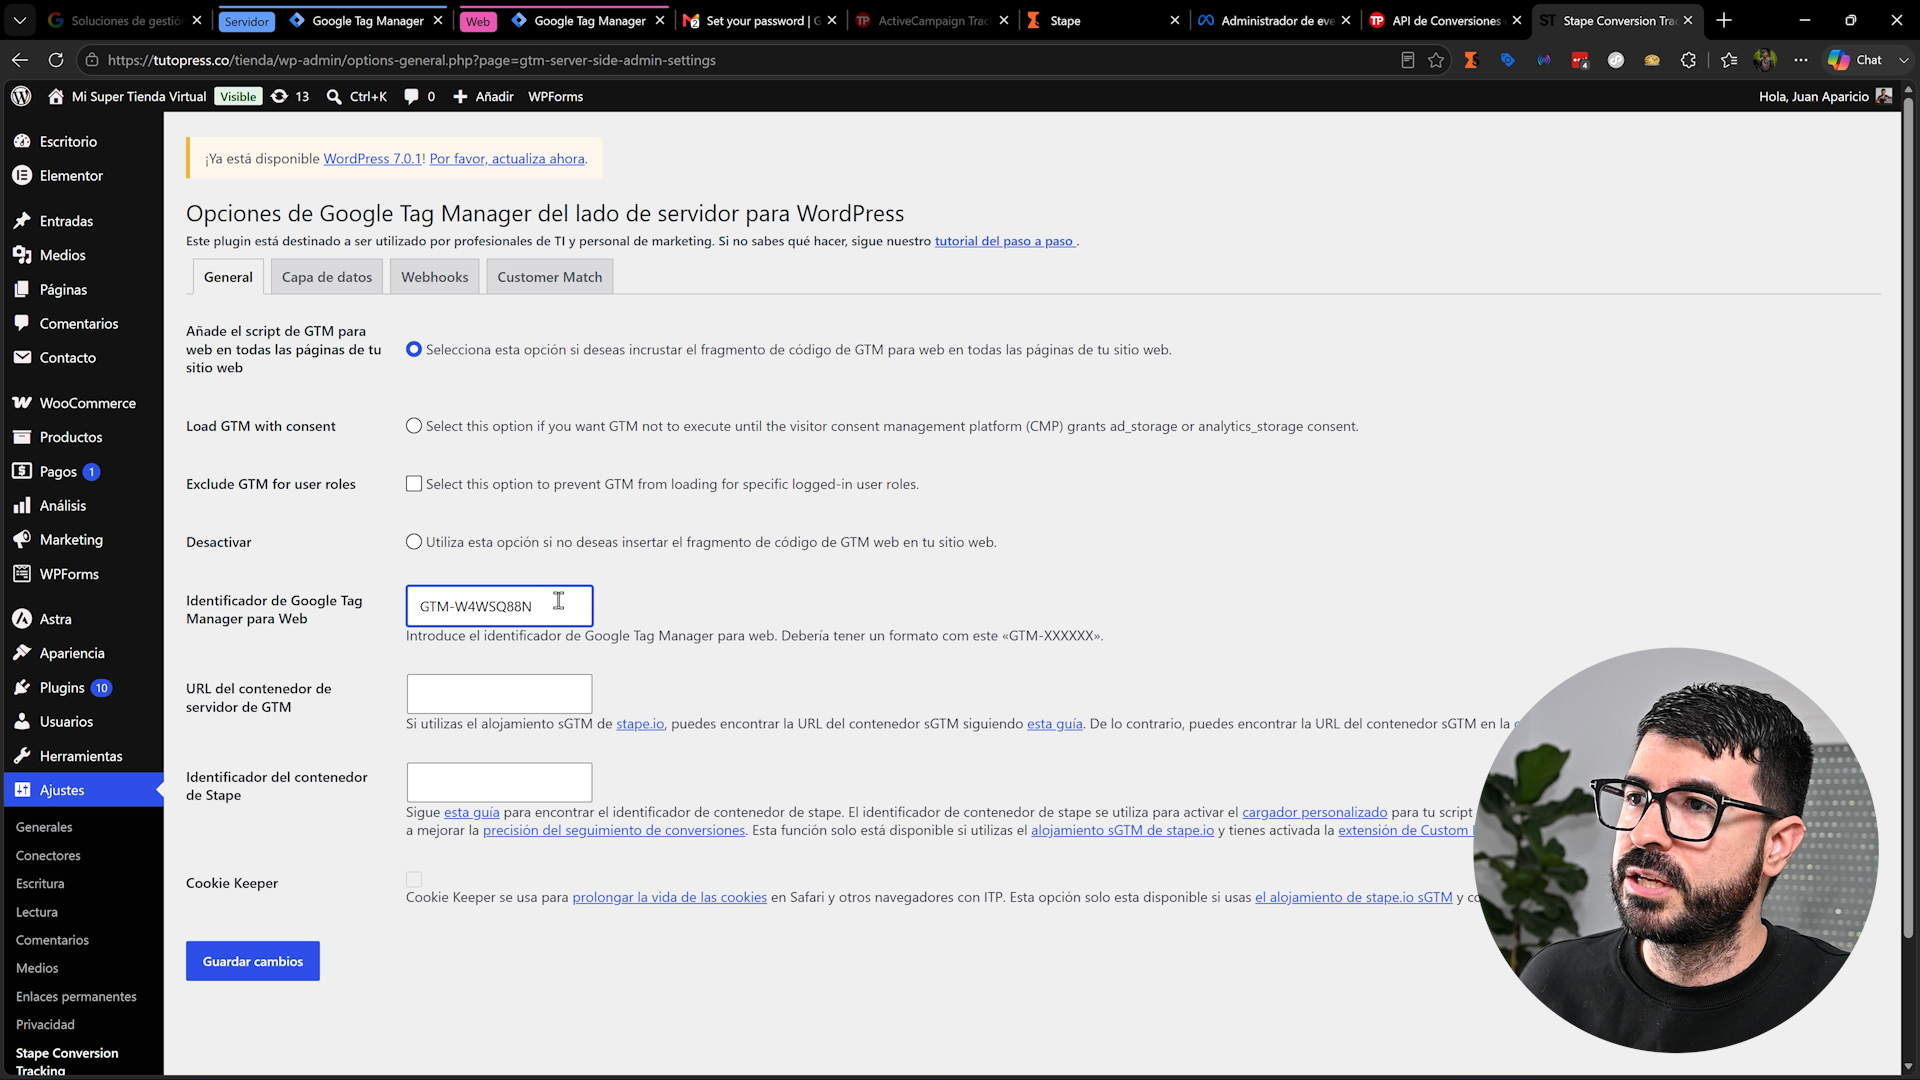Open updates icon showing 13 in admin bar

click(x=290, y=97)
